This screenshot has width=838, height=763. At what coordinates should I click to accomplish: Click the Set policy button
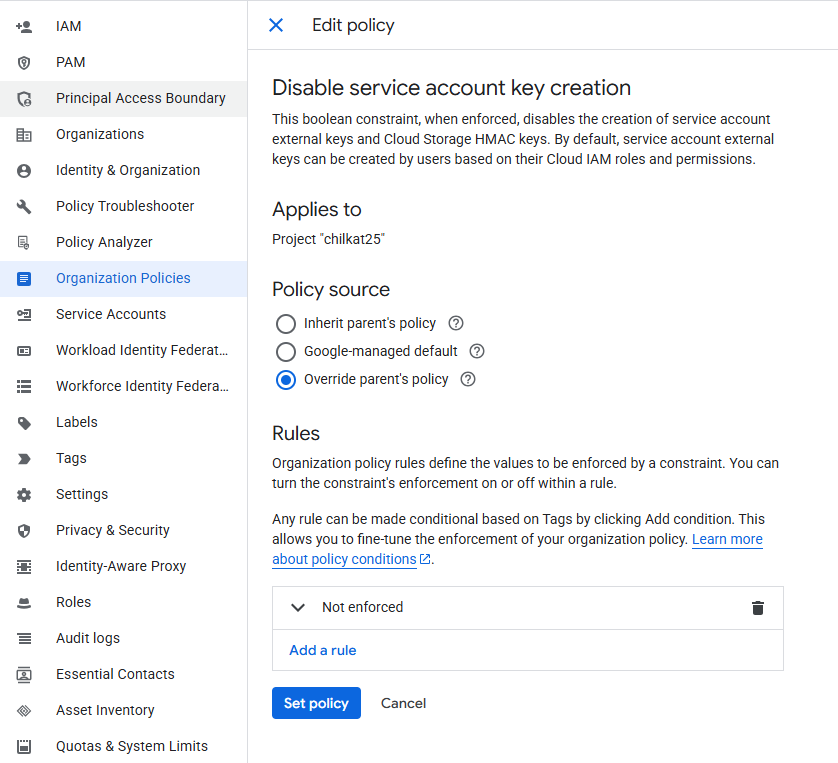coord(316,703)
